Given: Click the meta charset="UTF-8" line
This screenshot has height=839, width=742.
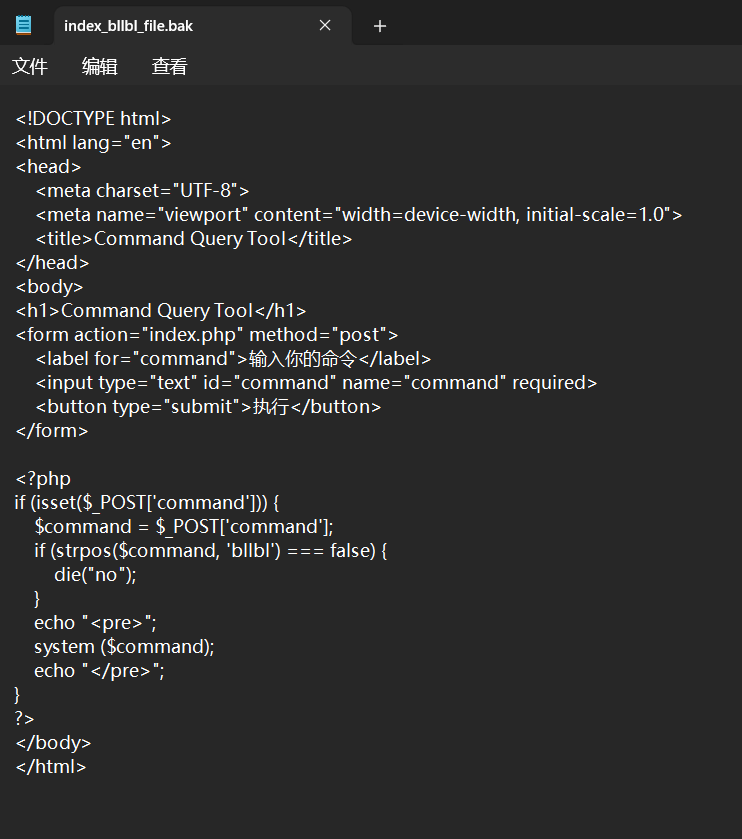Looking at the screenshot, I should (x=142, y=190).
